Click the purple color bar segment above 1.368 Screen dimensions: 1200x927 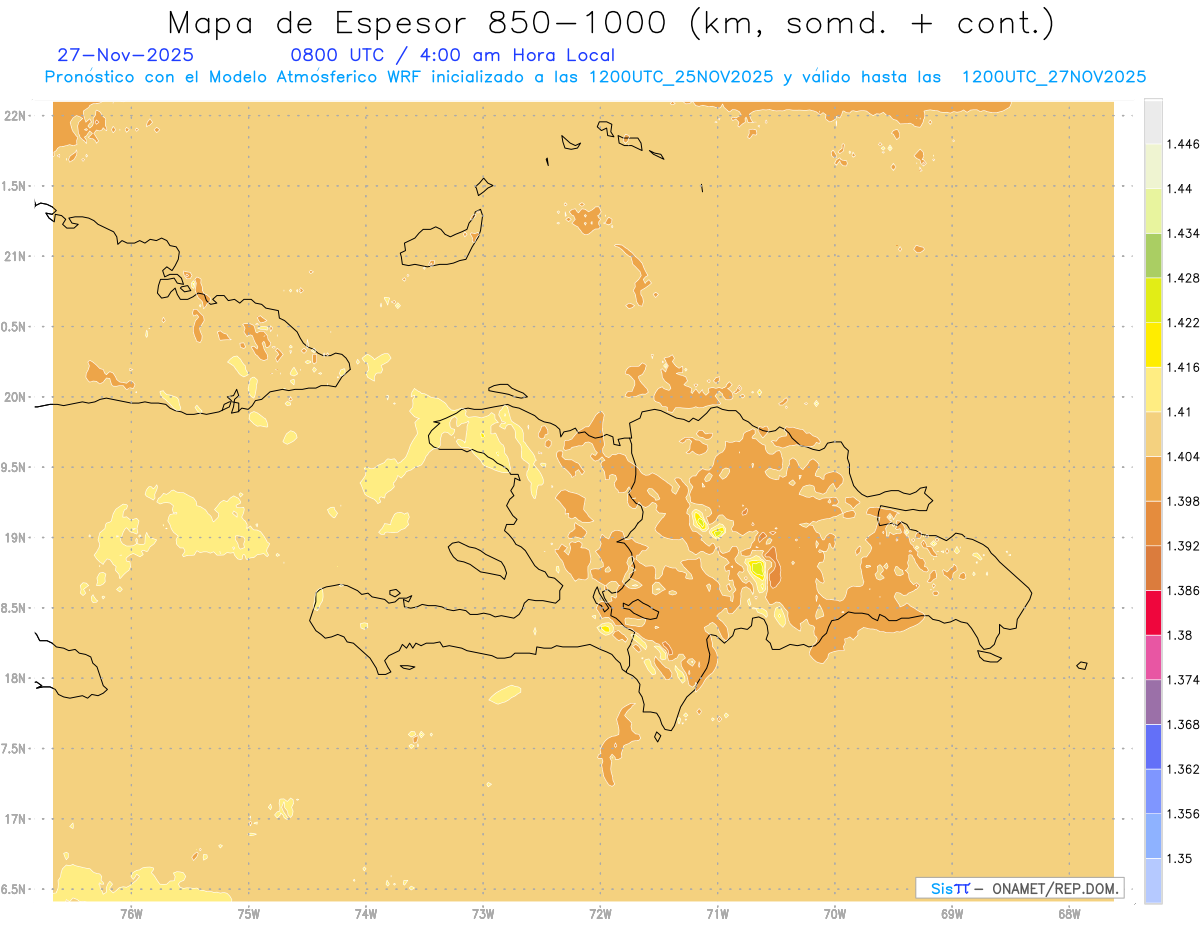(1153, 702)
